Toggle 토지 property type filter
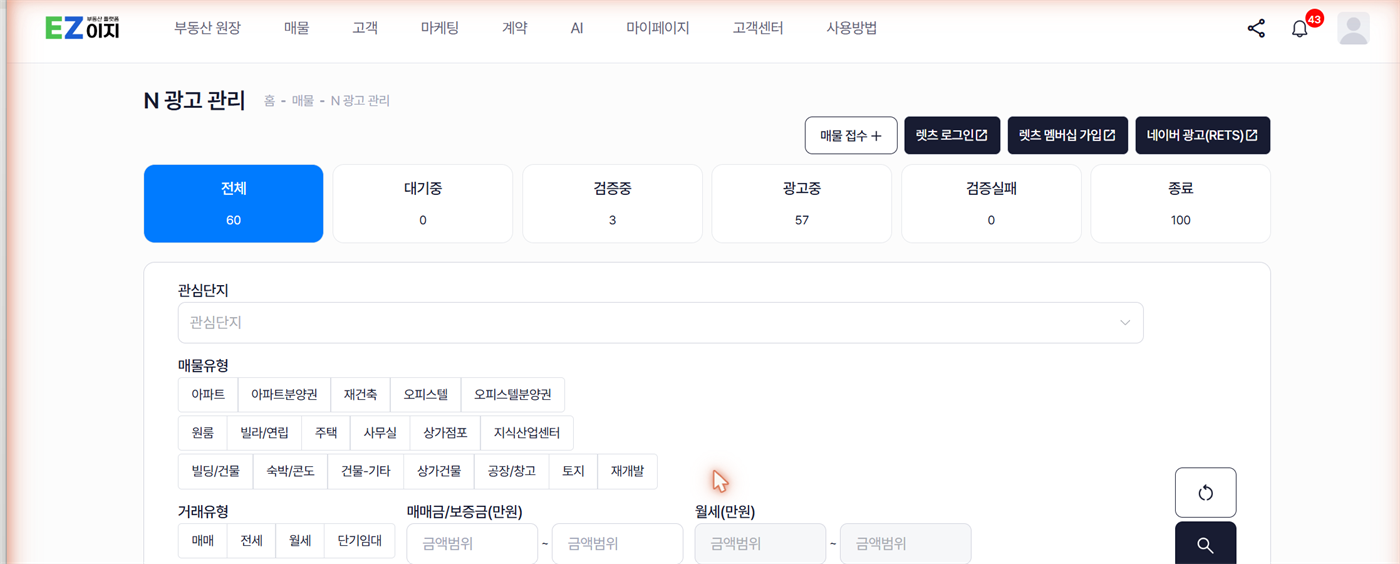Viewport: 1400px width, 564px height. click(x=573, y=471)
